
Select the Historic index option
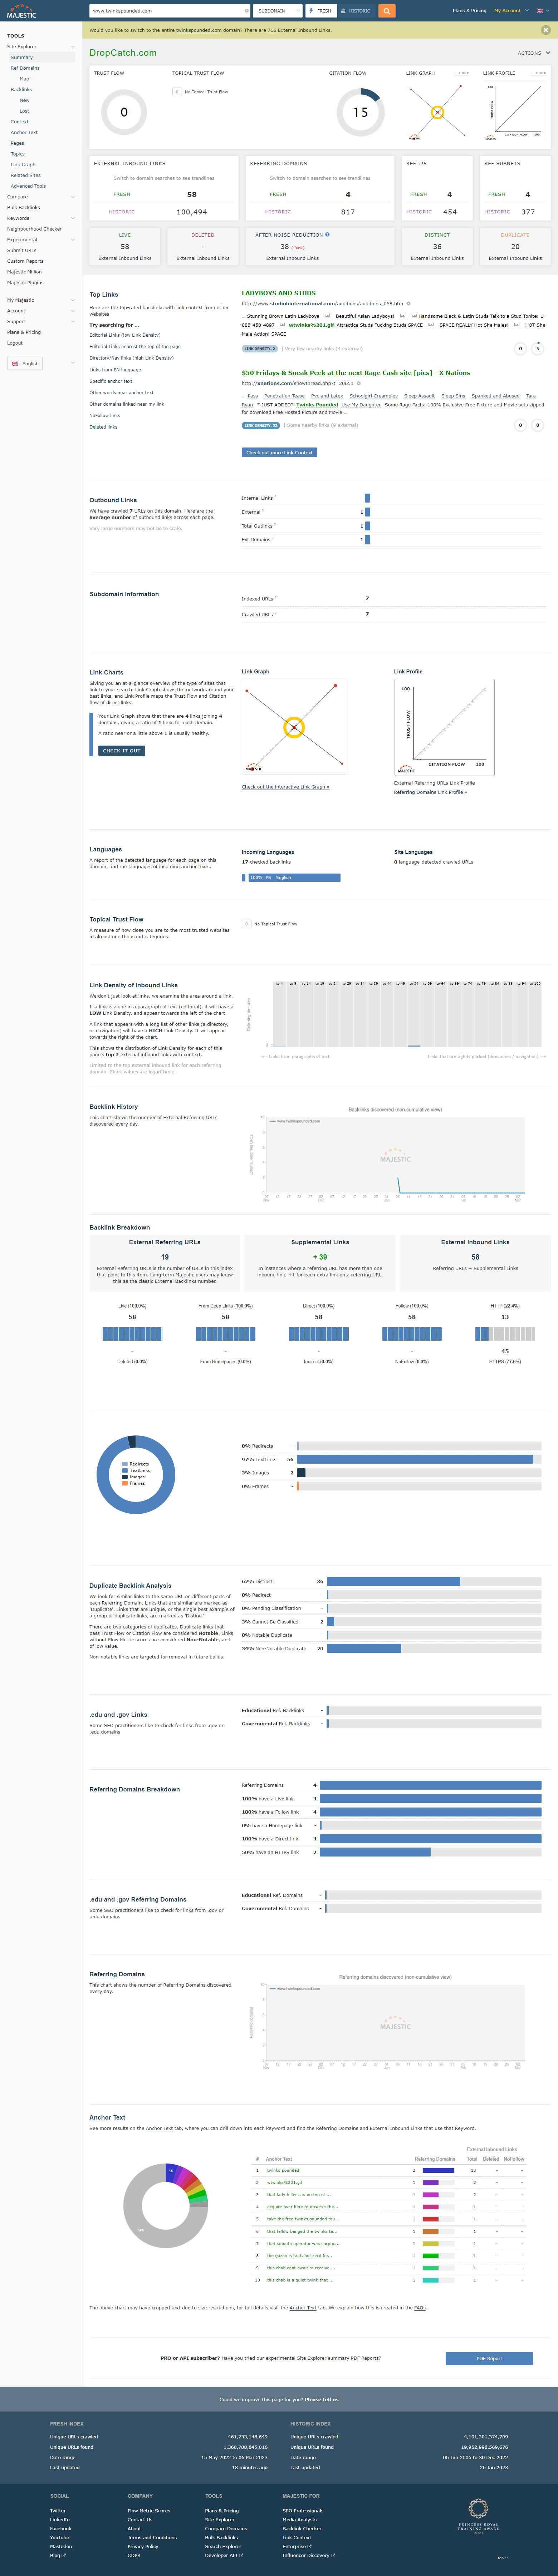coord(356,11)
